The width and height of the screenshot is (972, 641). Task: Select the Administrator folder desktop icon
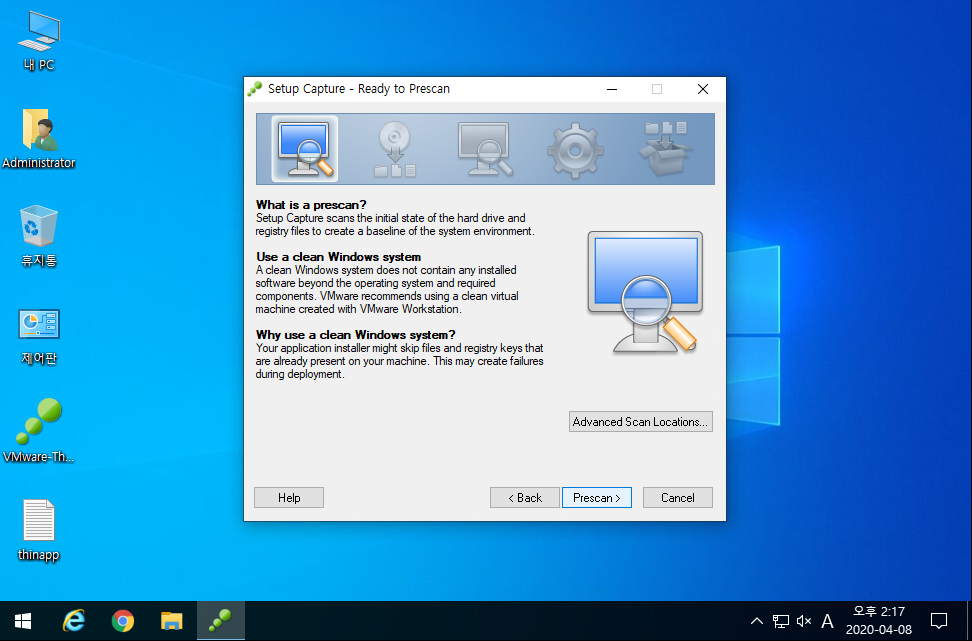38,138
